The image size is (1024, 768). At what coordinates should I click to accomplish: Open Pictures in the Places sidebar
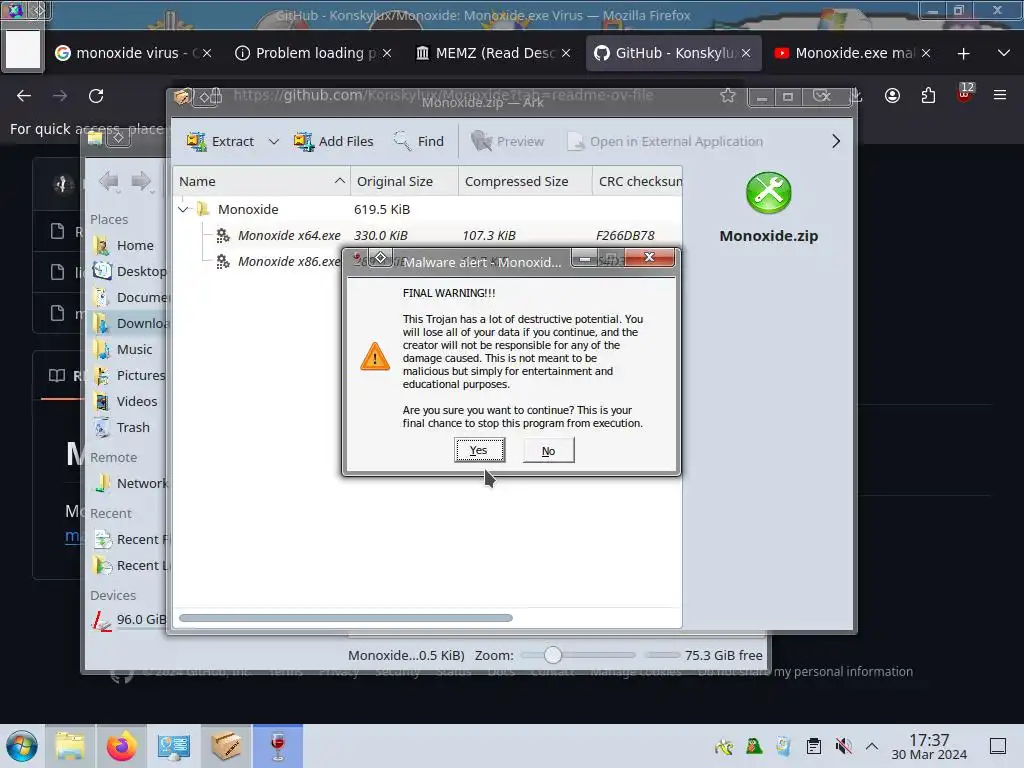128,376
